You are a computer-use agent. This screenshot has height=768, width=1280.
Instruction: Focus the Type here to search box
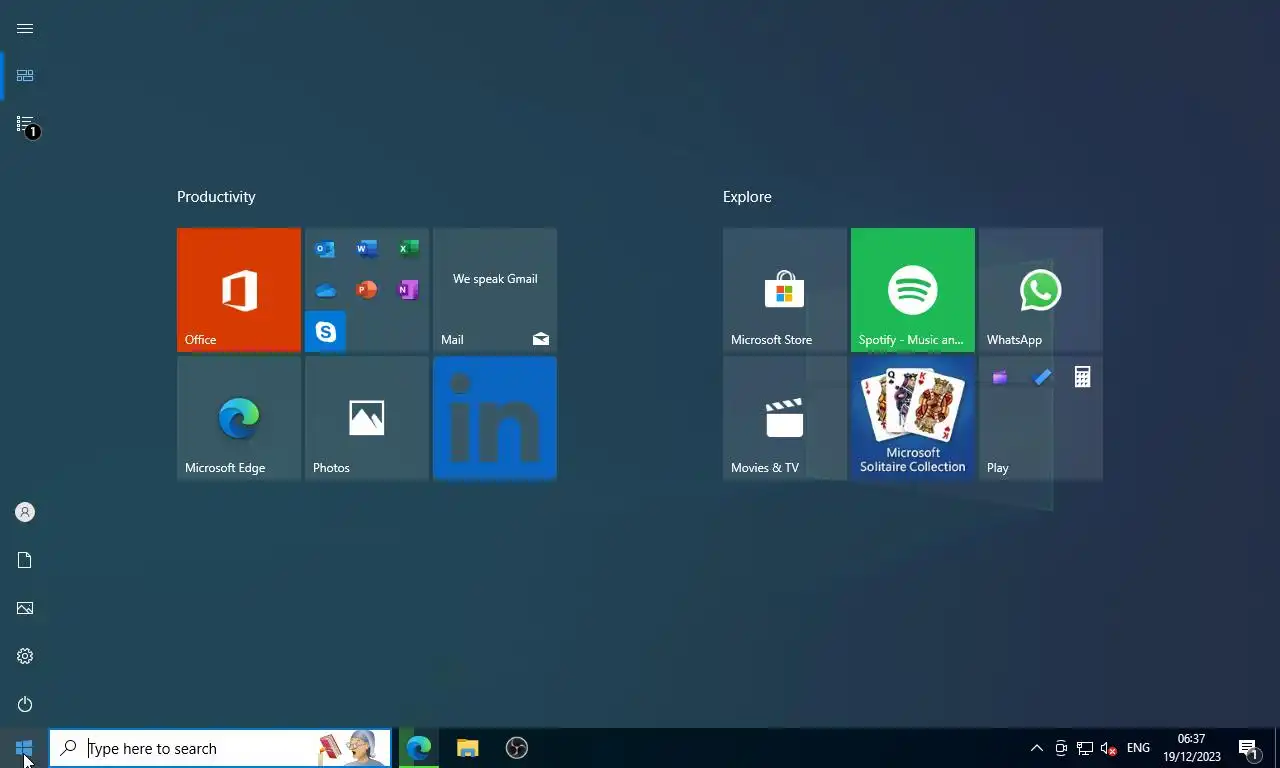coord(220,748)
